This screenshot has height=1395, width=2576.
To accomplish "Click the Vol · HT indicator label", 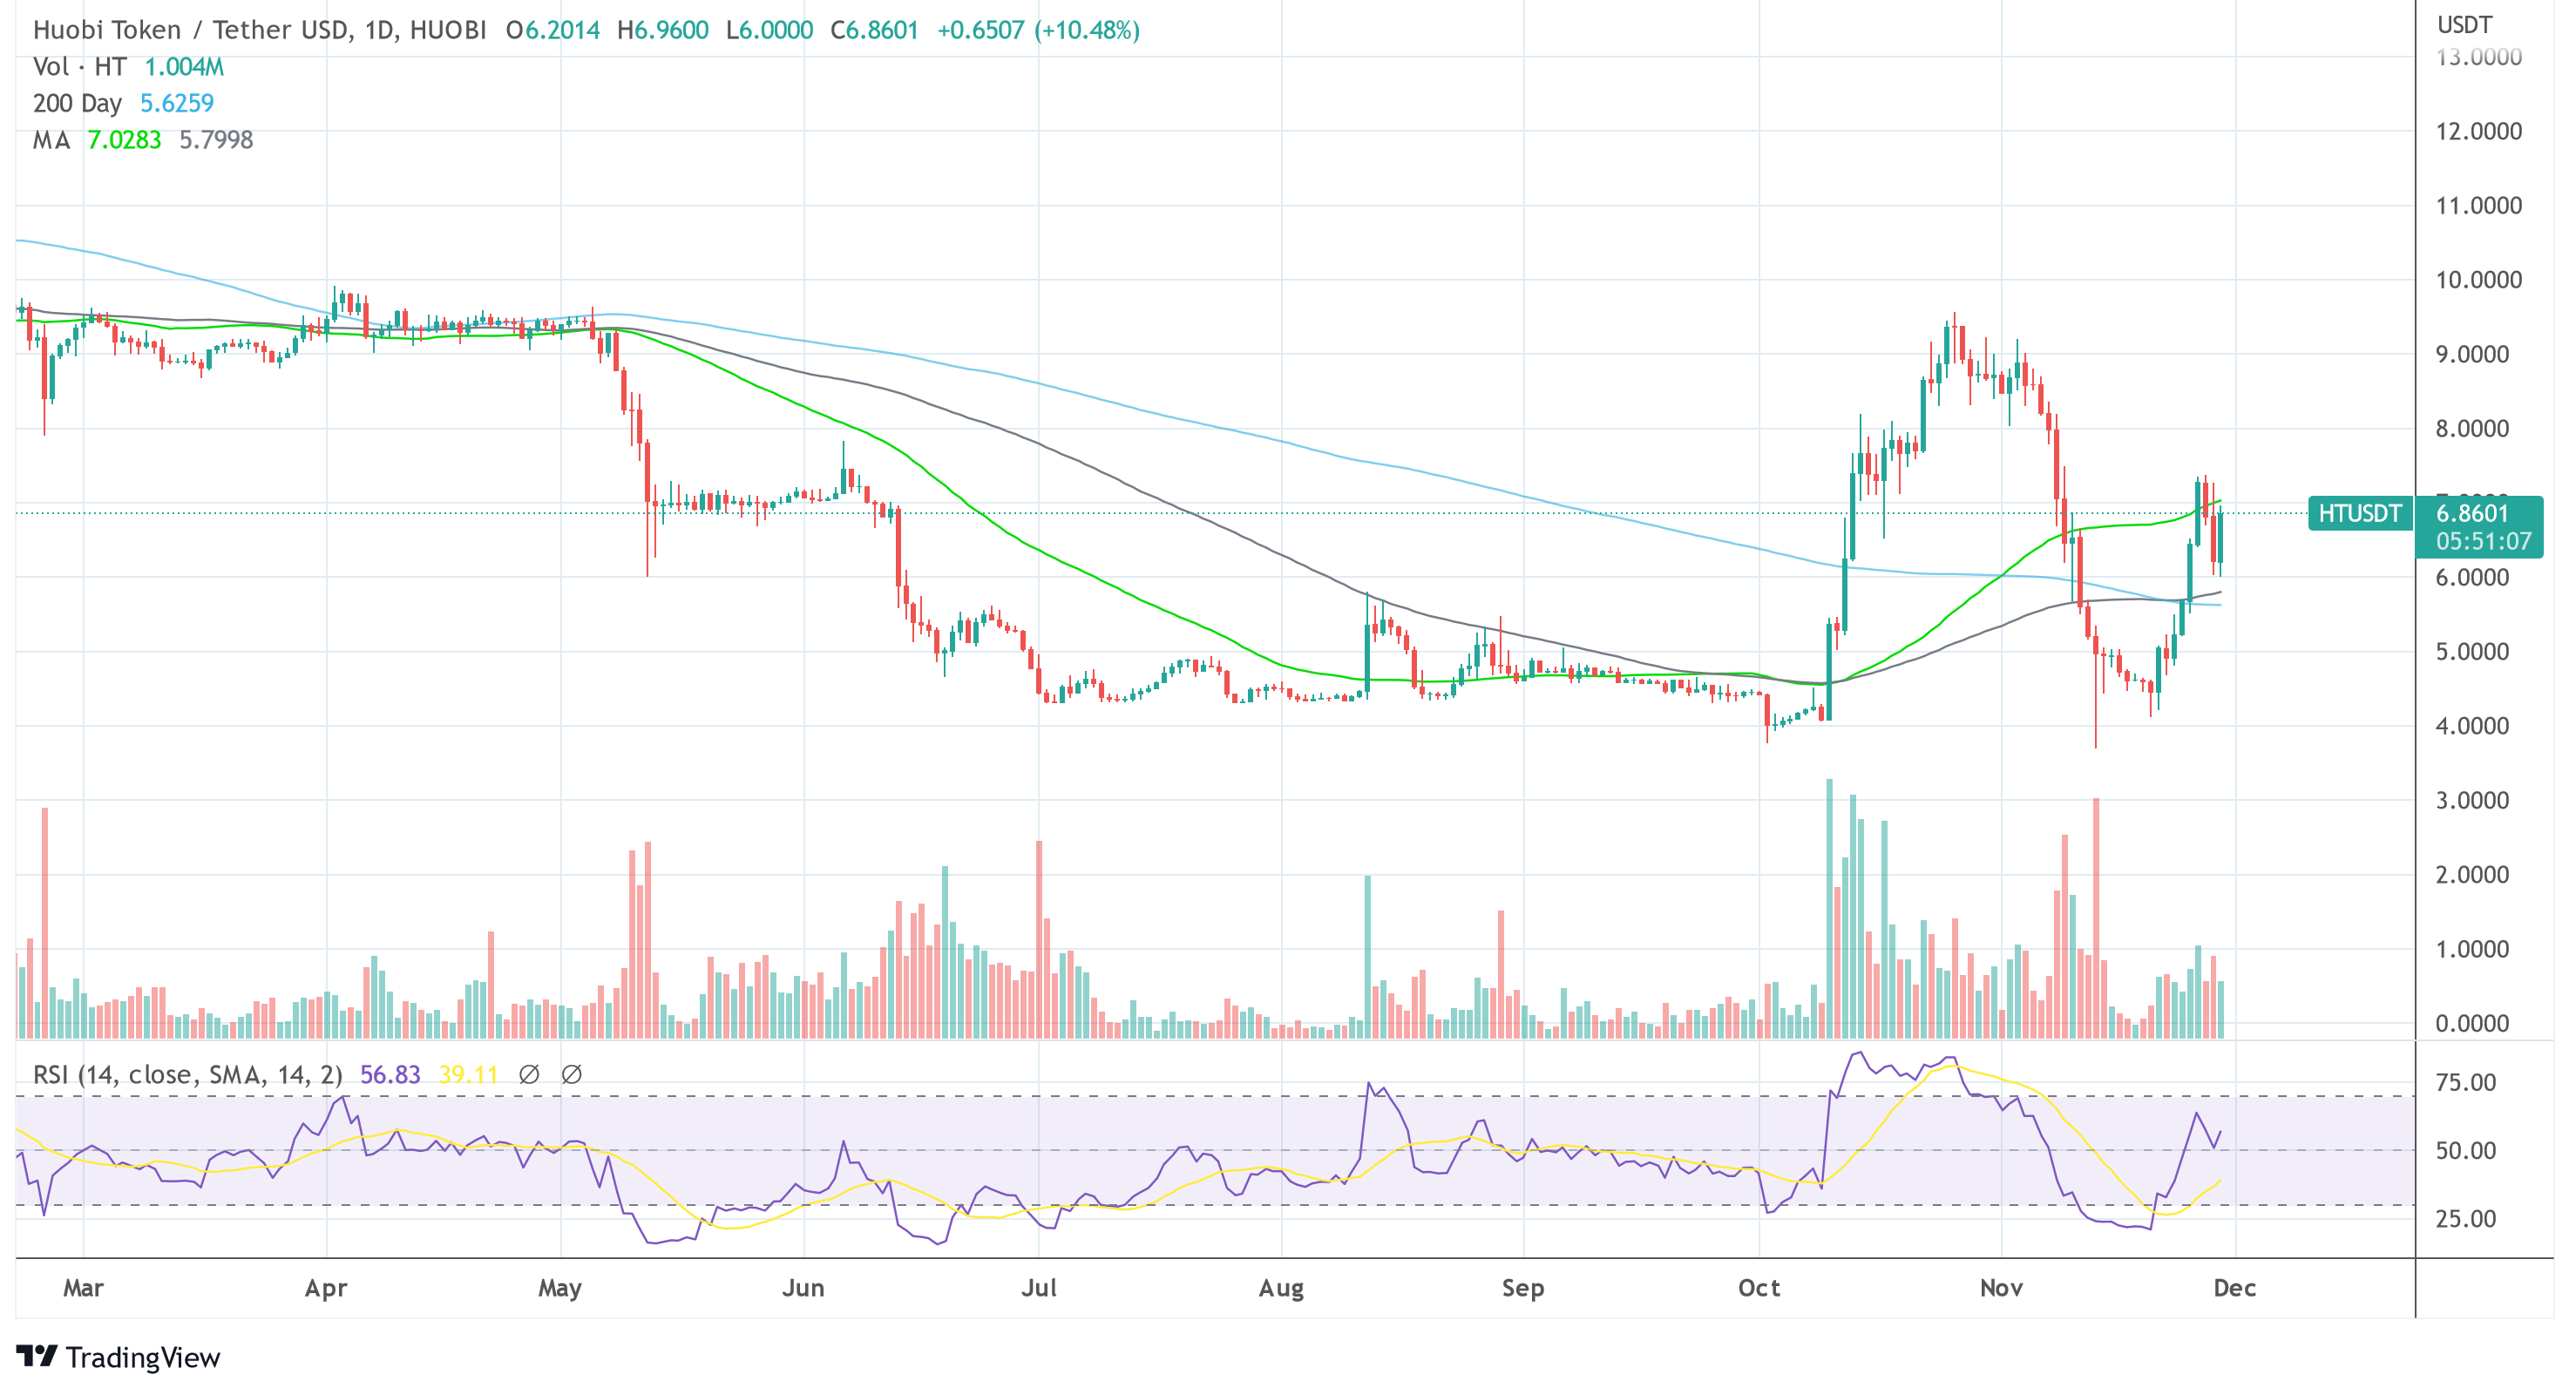I will coord(79,67).
